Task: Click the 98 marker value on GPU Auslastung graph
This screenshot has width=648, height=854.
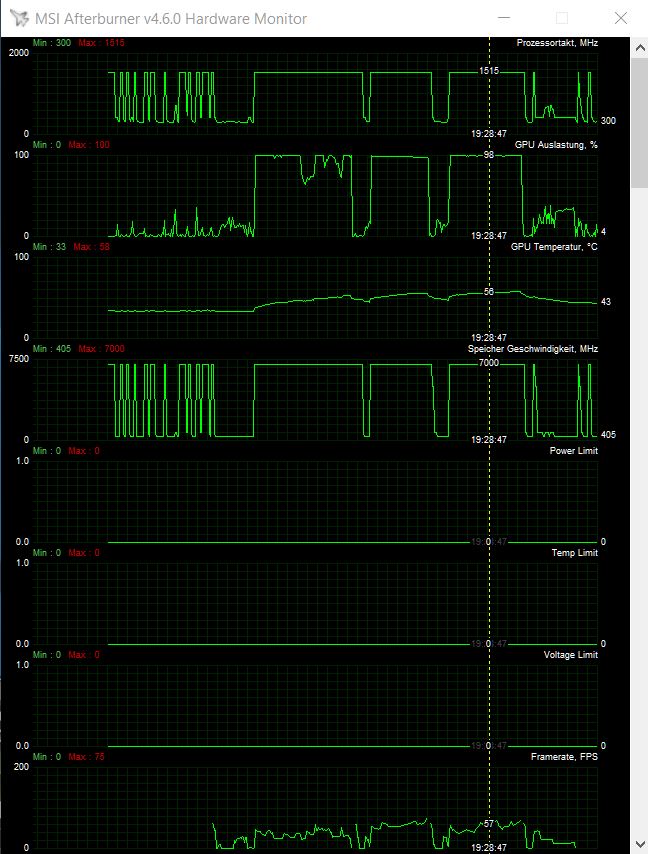Action: point(488,155)
